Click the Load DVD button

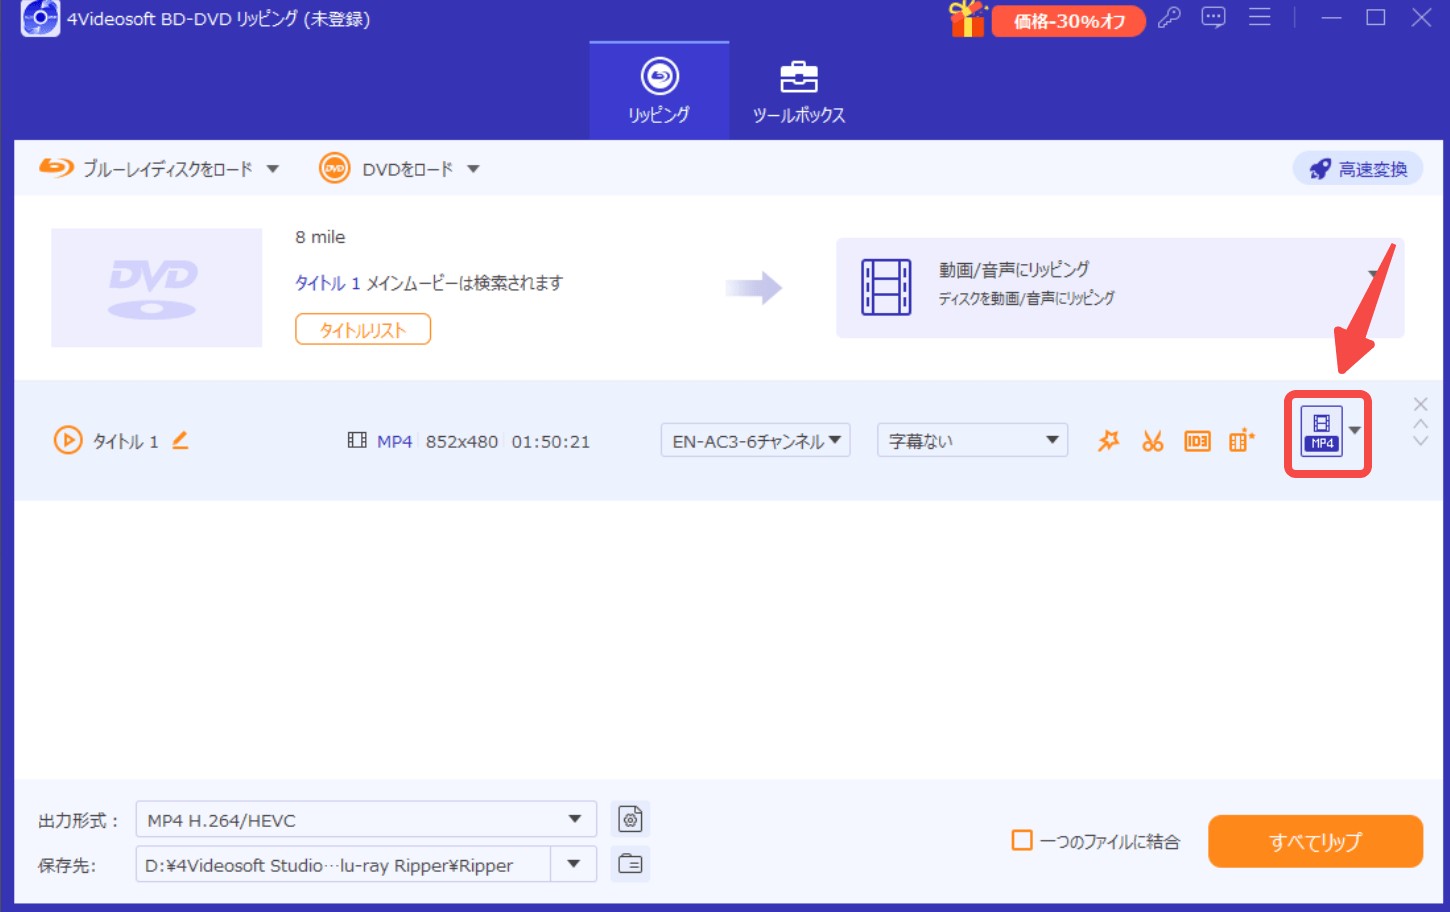tap(385, 169)
